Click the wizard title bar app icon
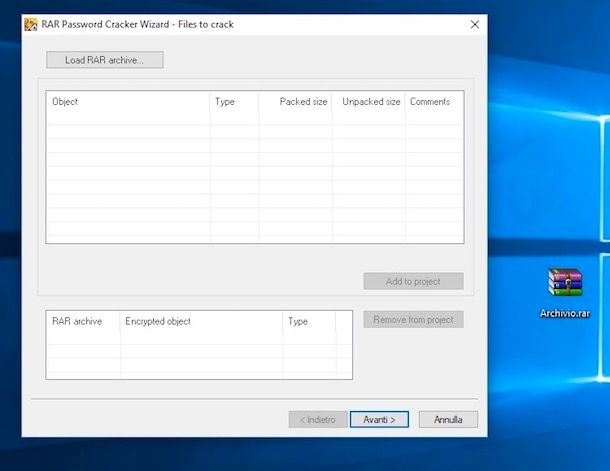Image resolution: width=610 pixels, height=471 pixels. tap(31, 25)
